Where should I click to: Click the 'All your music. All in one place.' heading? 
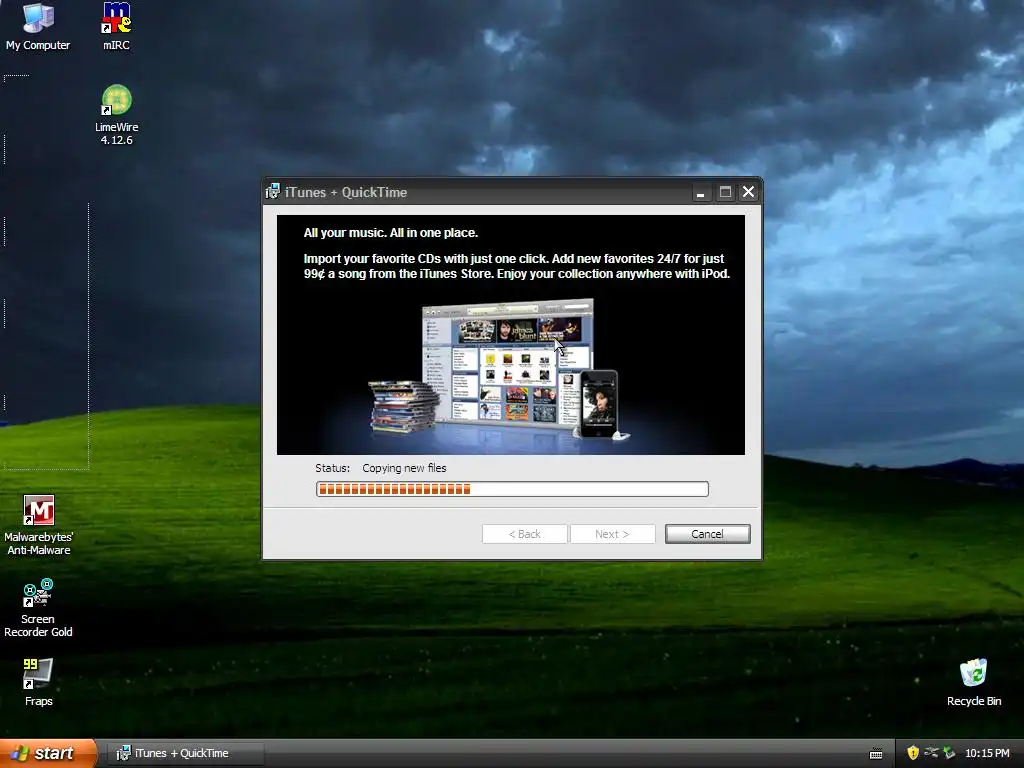point(391,233)
